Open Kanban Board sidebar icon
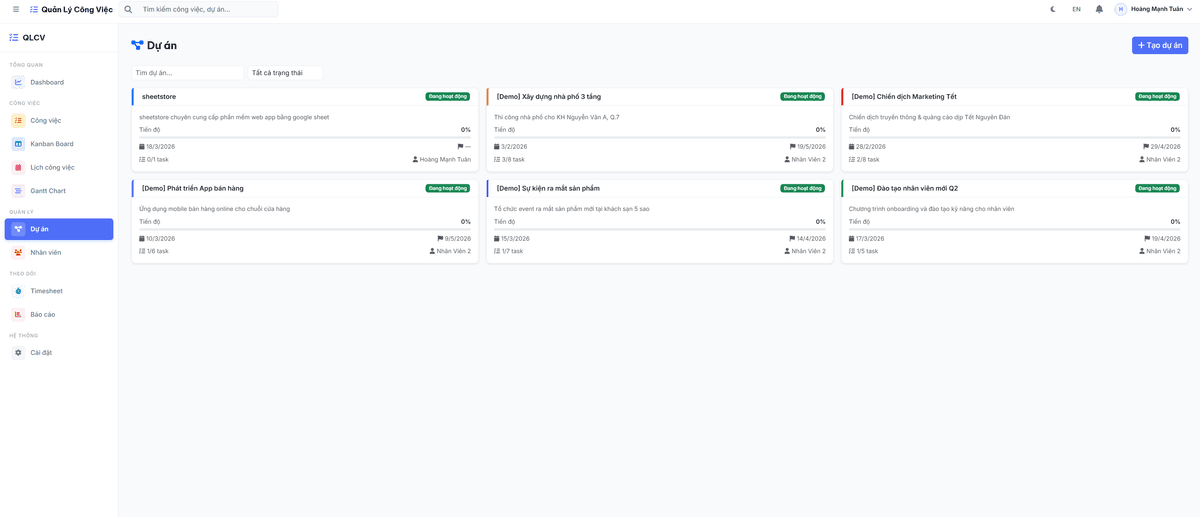Screen dimensions: 1200x517 (18, 144)
